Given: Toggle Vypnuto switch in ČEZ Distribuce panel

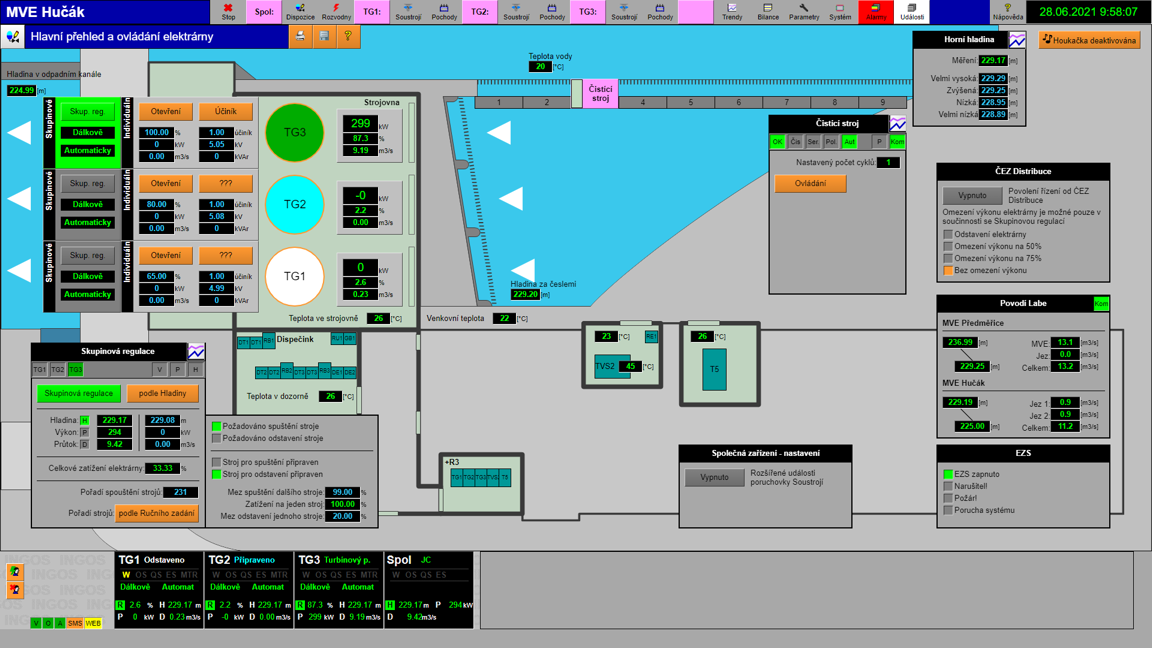Looking at the screenshot, I should [972, 195].
